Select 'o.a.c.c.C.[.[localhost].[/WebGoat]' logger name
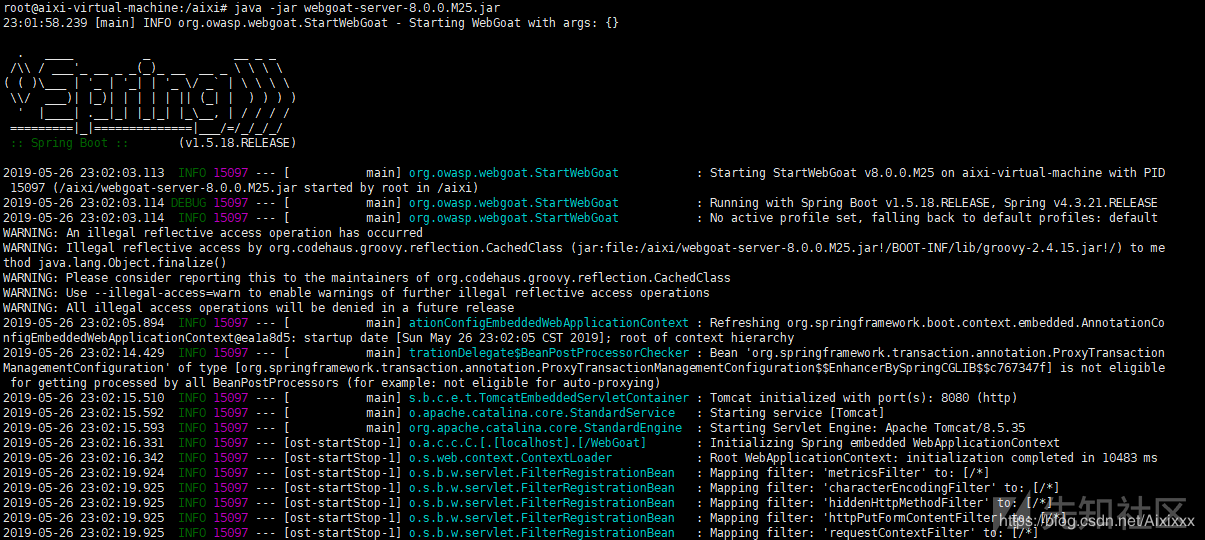This screenshot has width=1205, height=540. pos(528,443)
